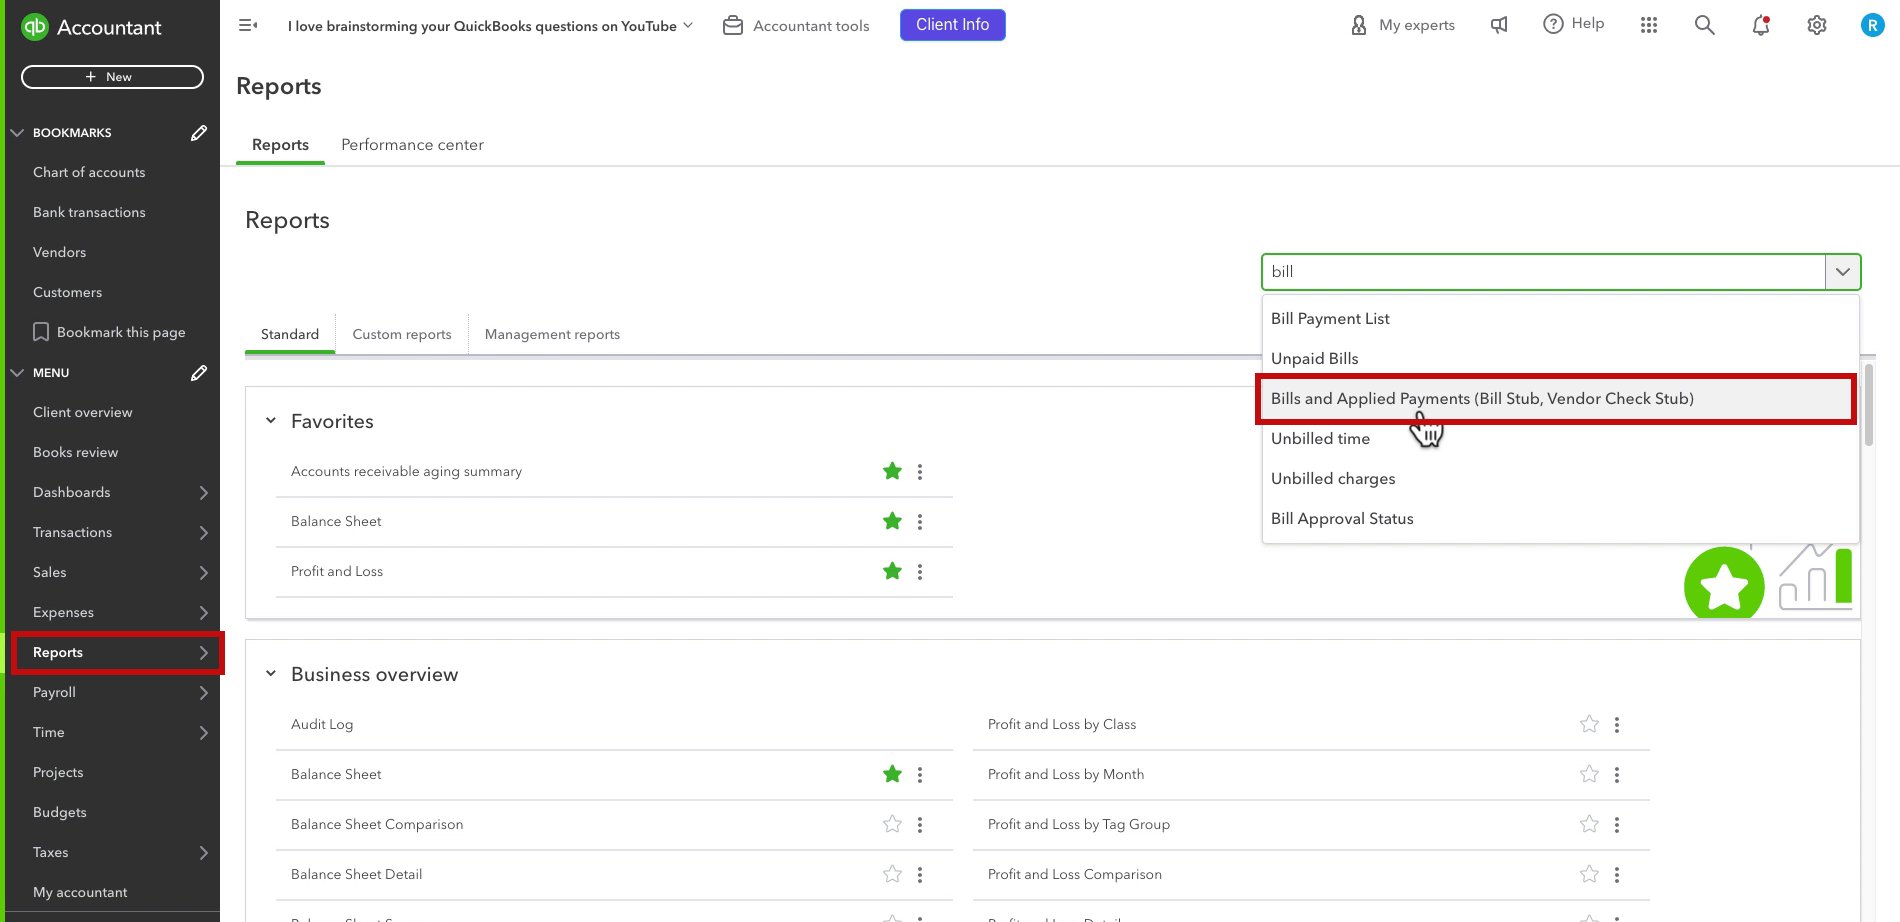The width and height of the screenshot is (1900, 922).
Task: Favorite Profit and Loss by Class star
Action: pos(1589,724)
